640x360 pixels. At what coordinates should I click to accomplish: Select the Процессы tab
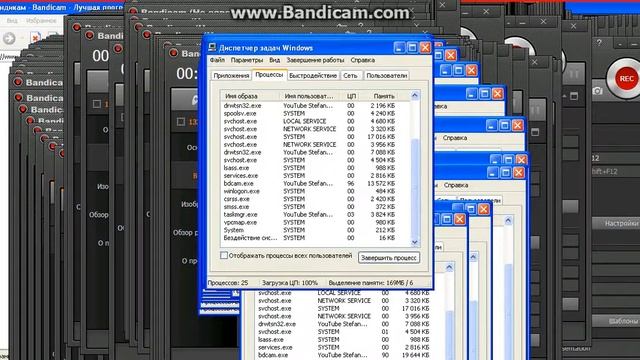tap(269, 75)
